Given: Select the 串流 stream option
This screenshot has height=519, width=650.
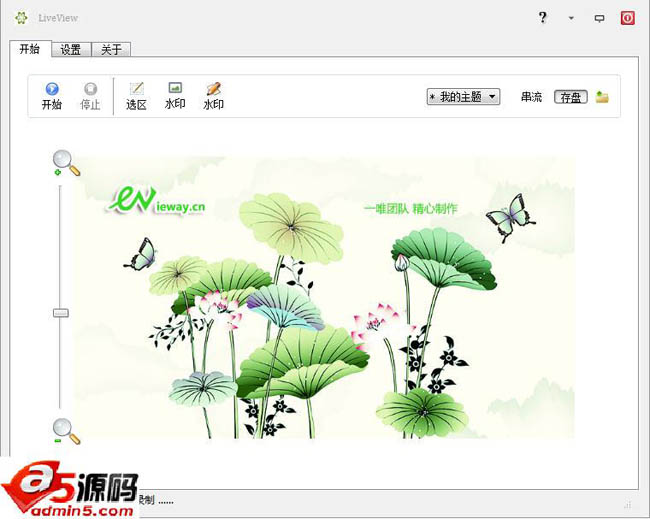Looking at the screenshot, I should pos(531,97).
